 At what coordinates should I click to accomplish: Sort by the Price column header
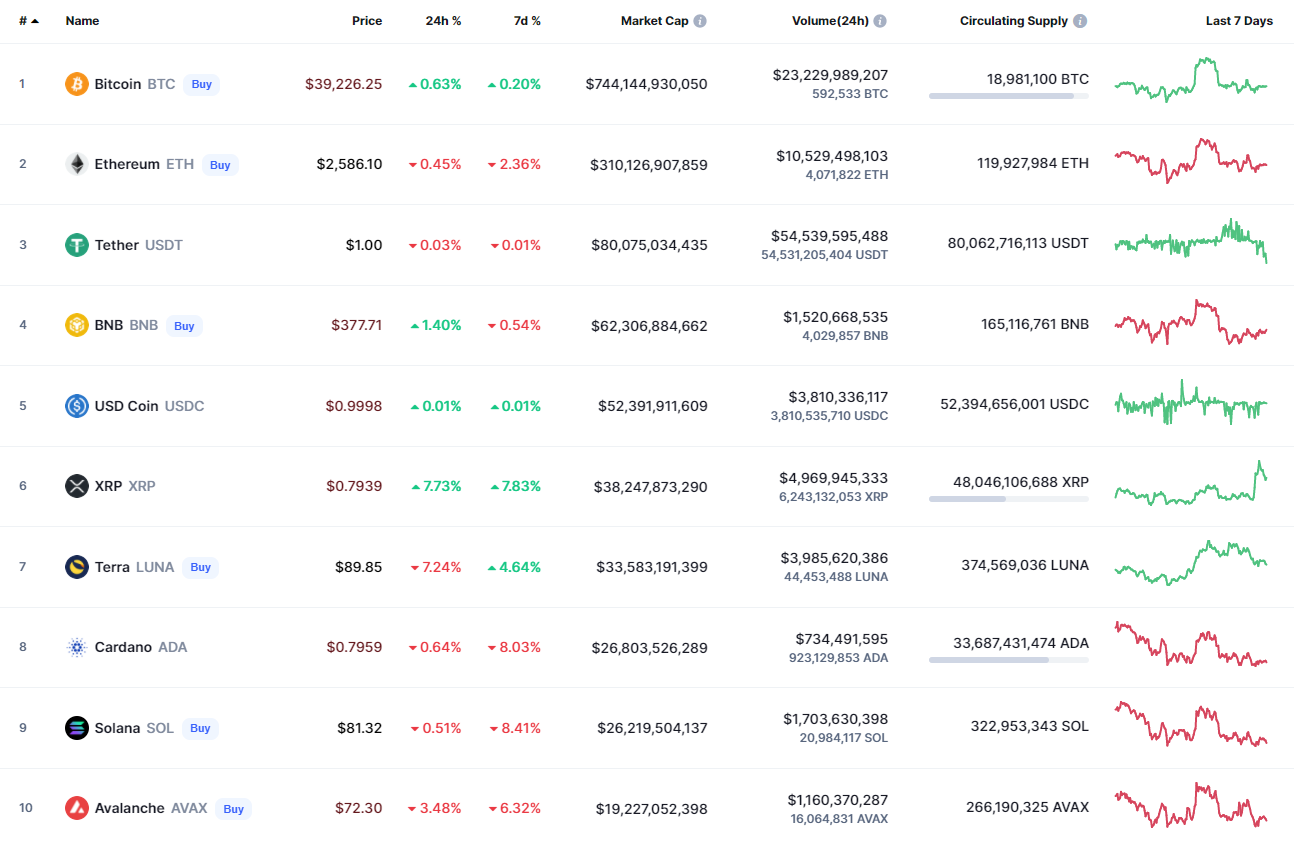pyautogui.click(x=366, y=21)
